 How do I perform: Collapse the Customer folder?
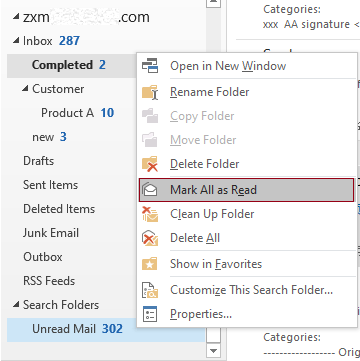[25, 89]
